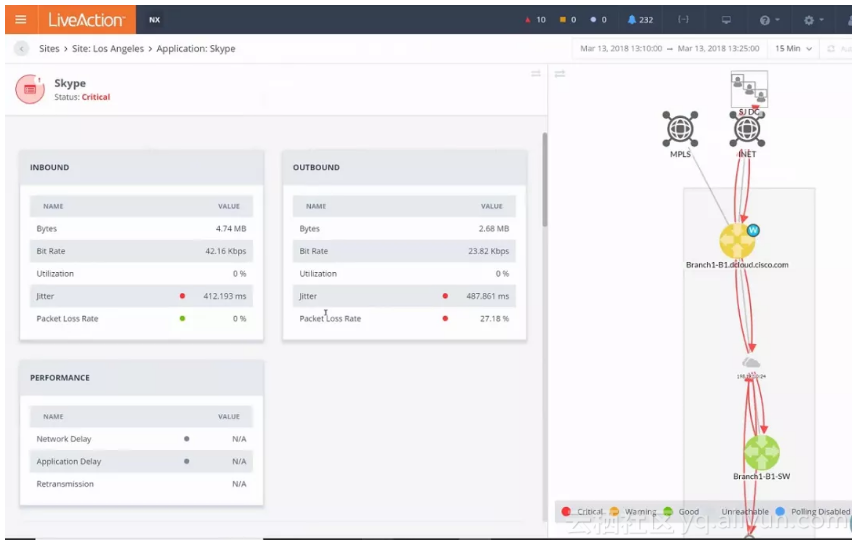The height and width of the screenshot is (546, 859).
Task: Click Inbound Jitter red status dot
Action: pyautogui.click(x=182, y=296)
